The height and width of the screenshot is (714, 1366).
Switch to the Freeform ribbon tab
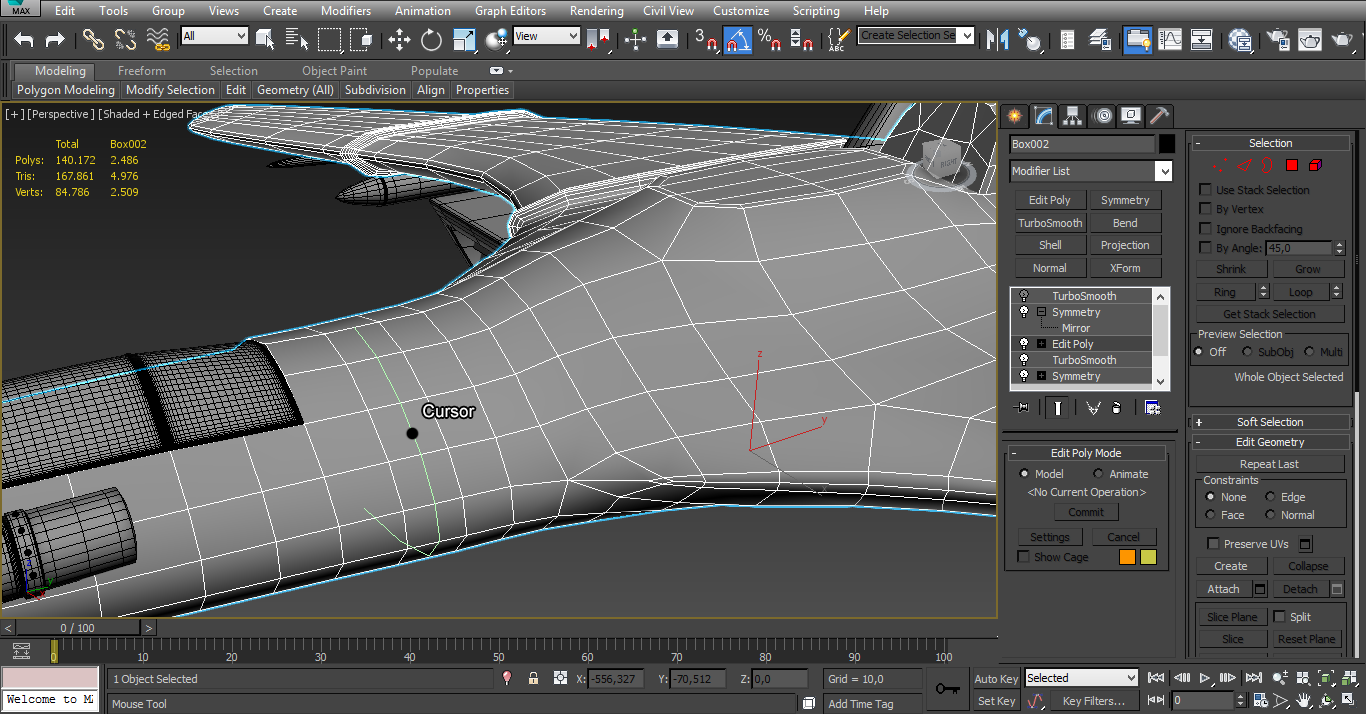coord(142,71)
